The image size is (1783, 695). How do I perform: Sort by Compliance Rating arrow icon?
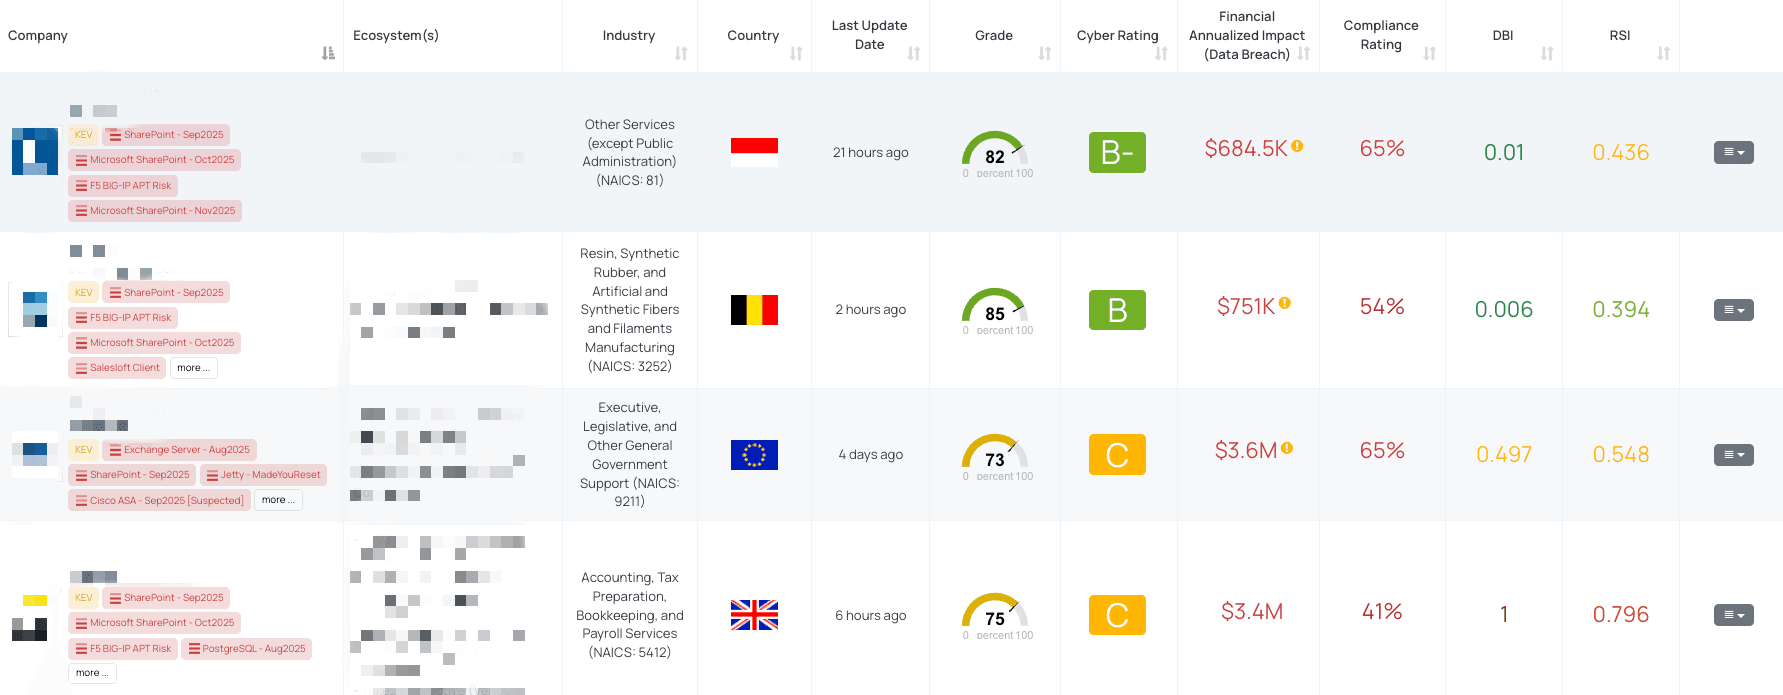click(1430, 53)
